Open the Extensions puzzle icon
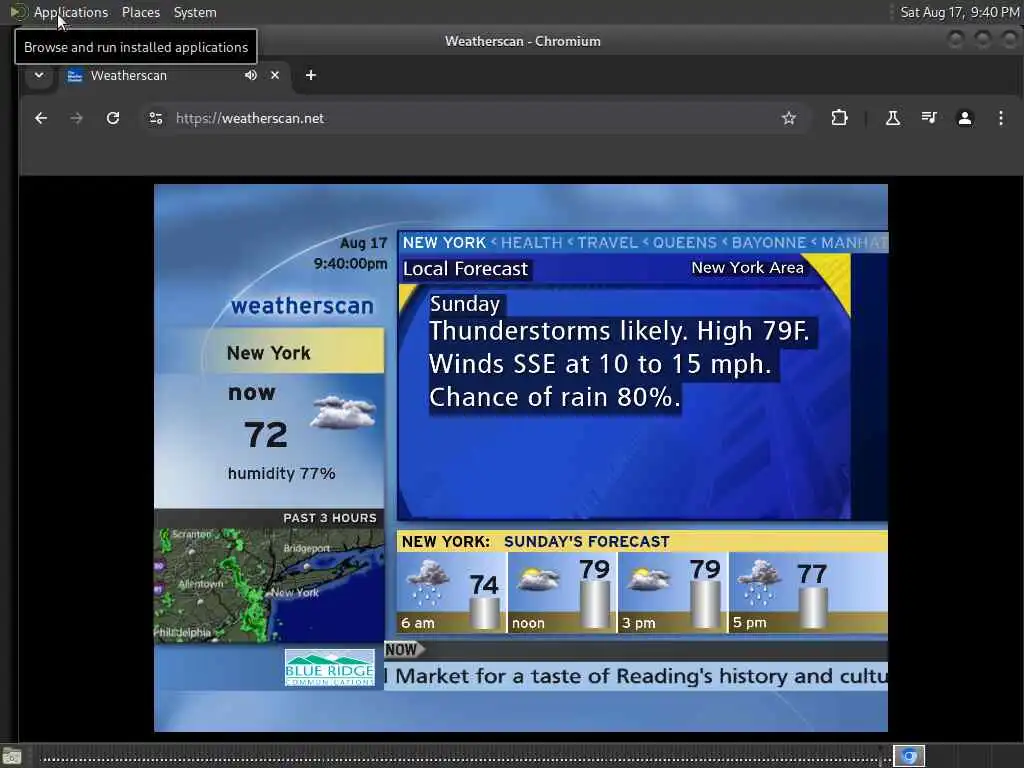 [x=839, y=118]
